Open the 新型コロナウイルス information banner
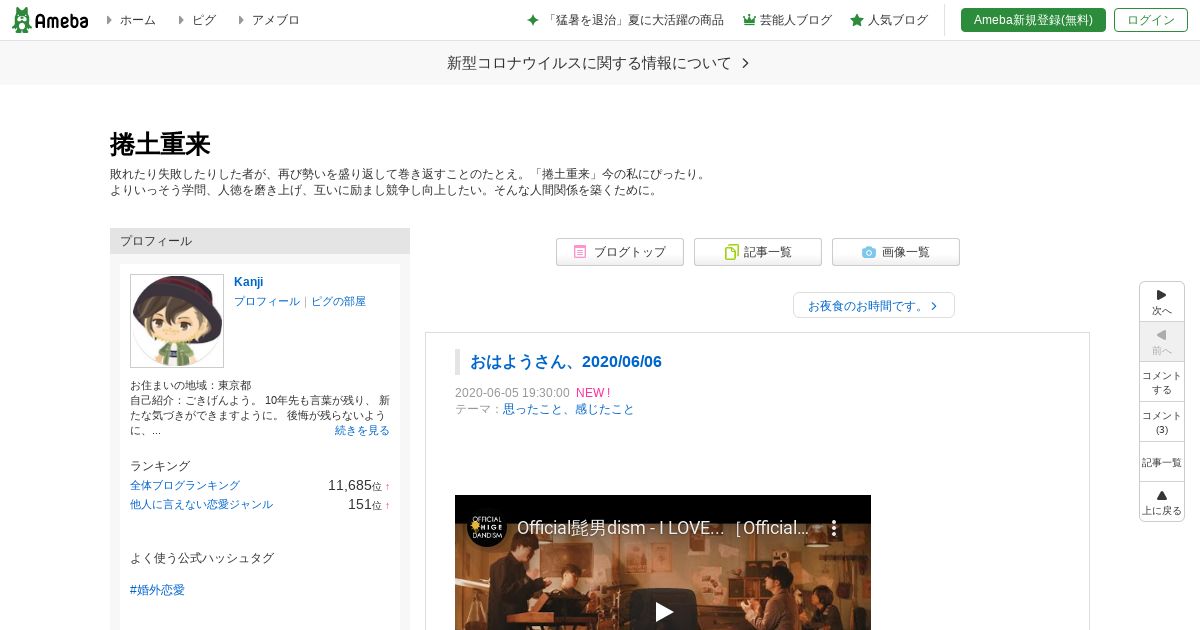This screenshot has width=1200, height=630. [x=599, y=63]
